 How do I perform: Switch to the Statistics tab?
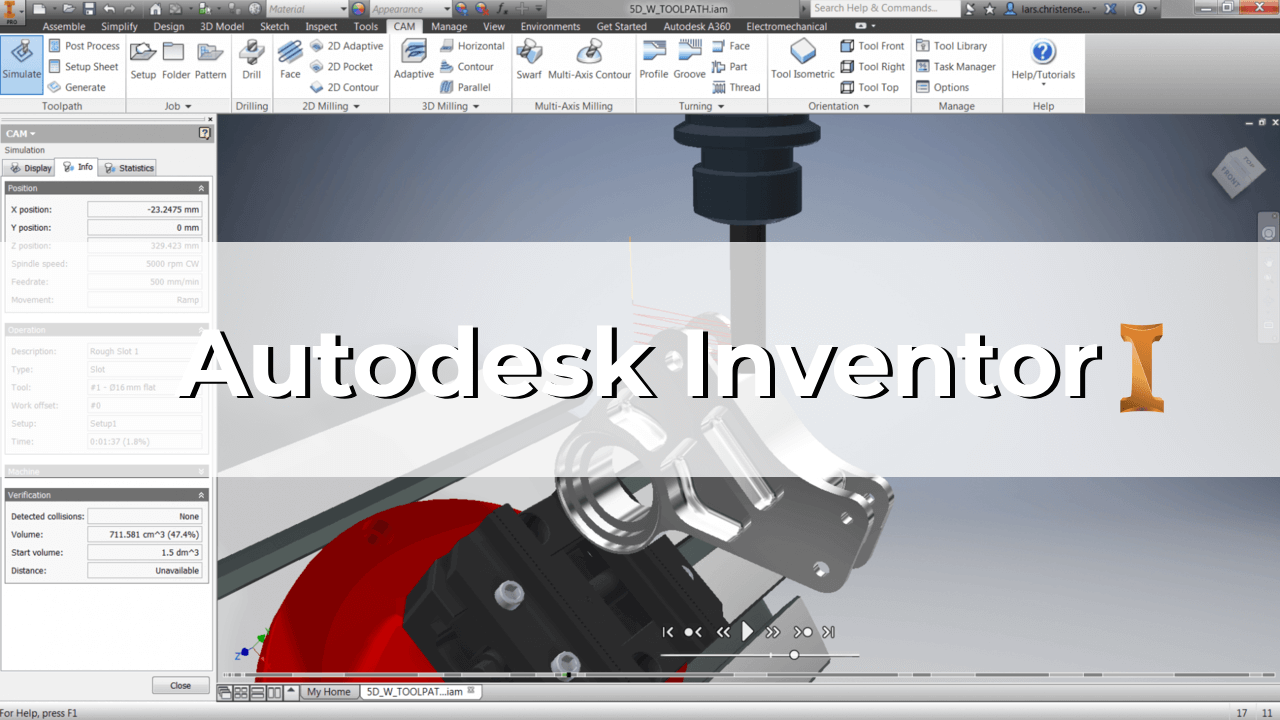pos(128,168)
